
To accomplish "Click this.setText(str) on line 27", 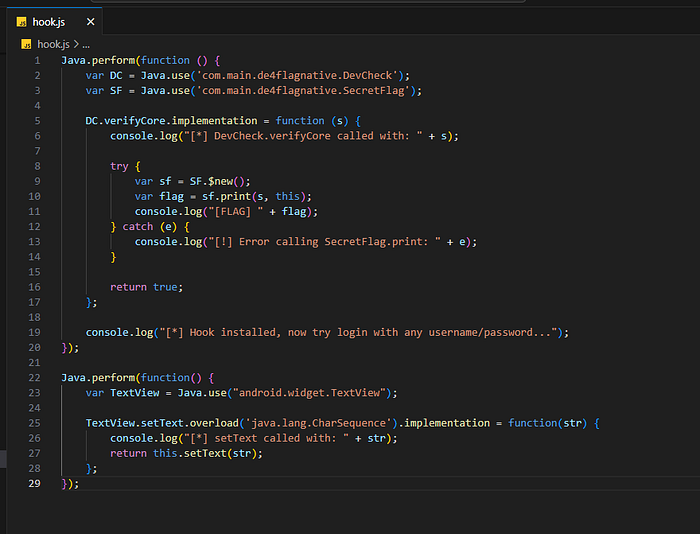I will 205,453.
